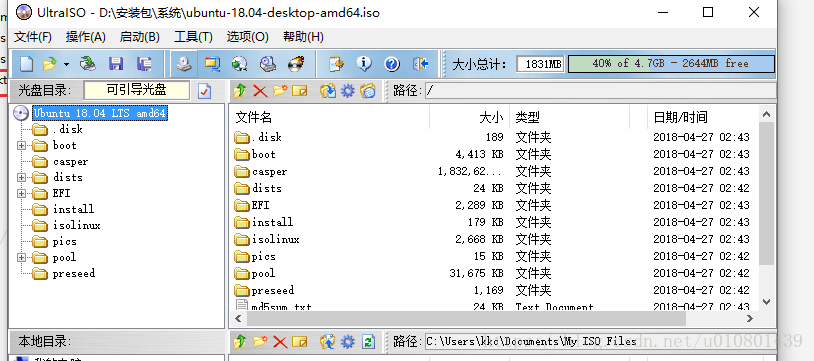Expand the EFI tree node
Image resolution: width=814 pixels, height=361 pixels.
point(21,193)
